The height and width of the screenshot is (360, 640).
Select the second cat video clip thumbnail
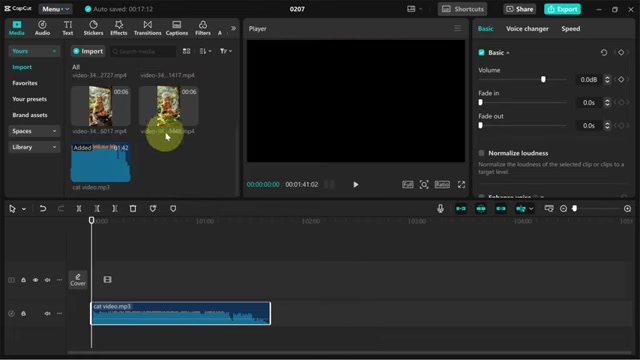click(x=169, y=106)
